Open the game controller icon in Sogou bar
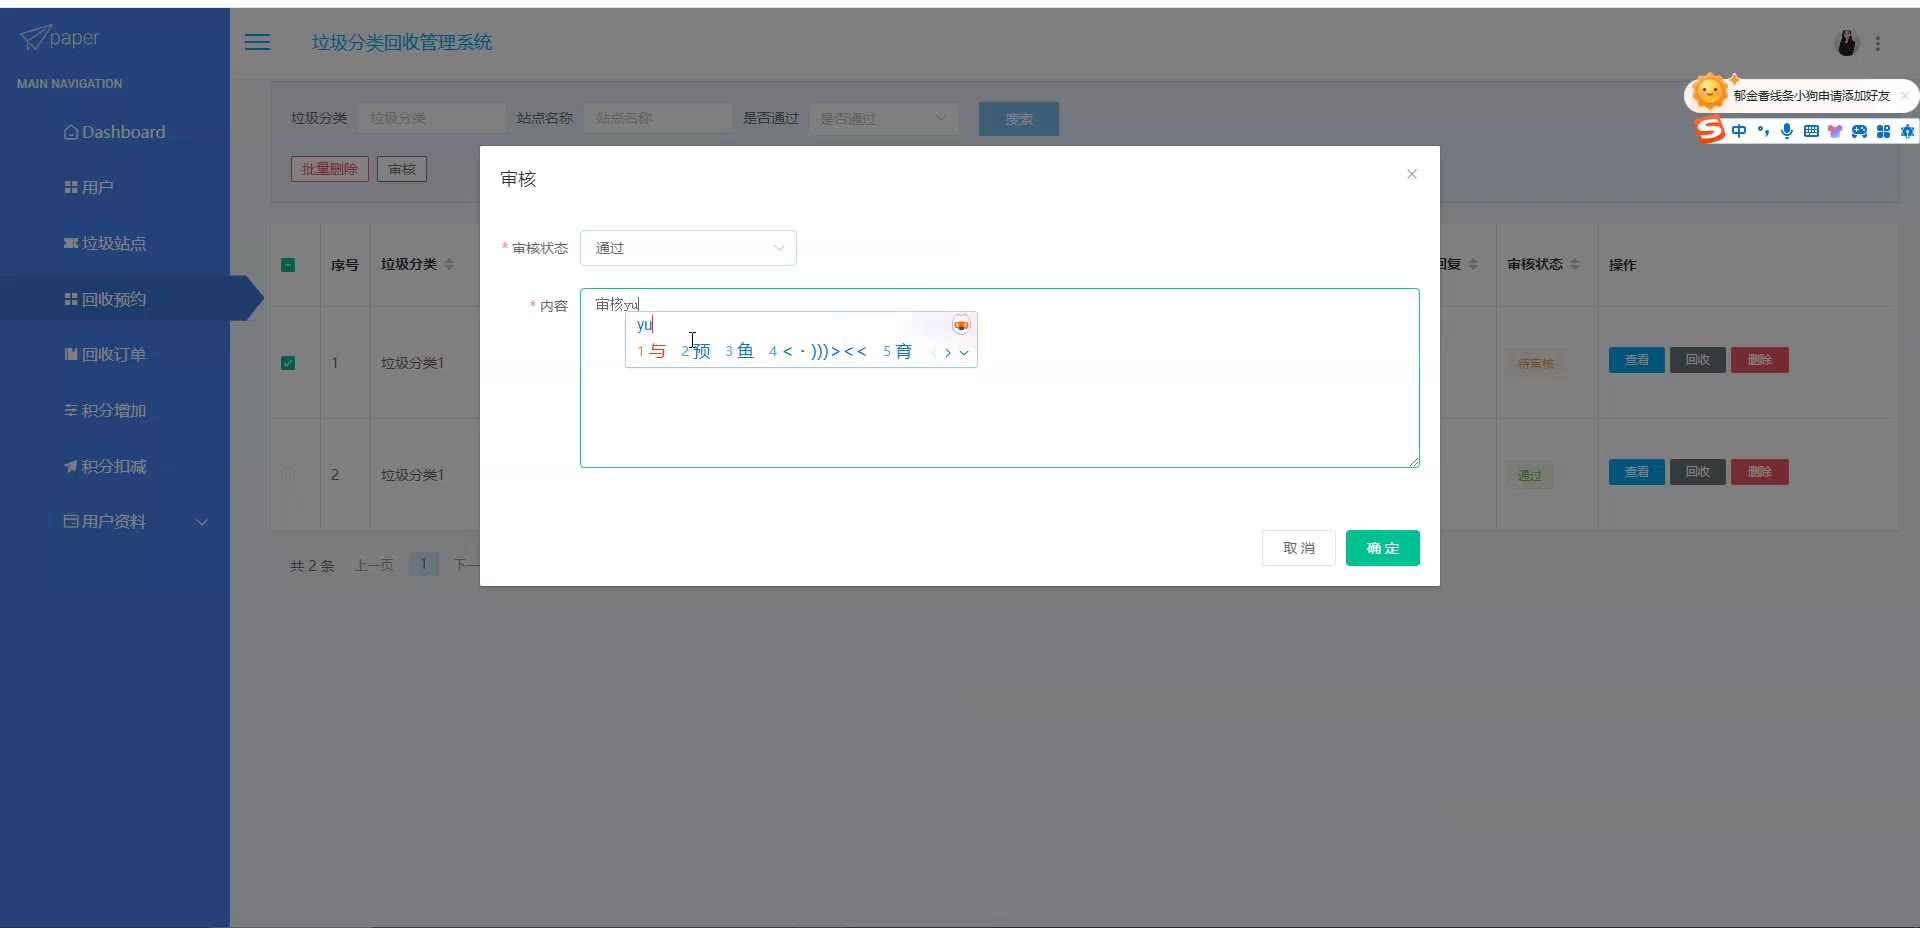The width and height of the screenshot is (1920, 928). pos(1859,131)
